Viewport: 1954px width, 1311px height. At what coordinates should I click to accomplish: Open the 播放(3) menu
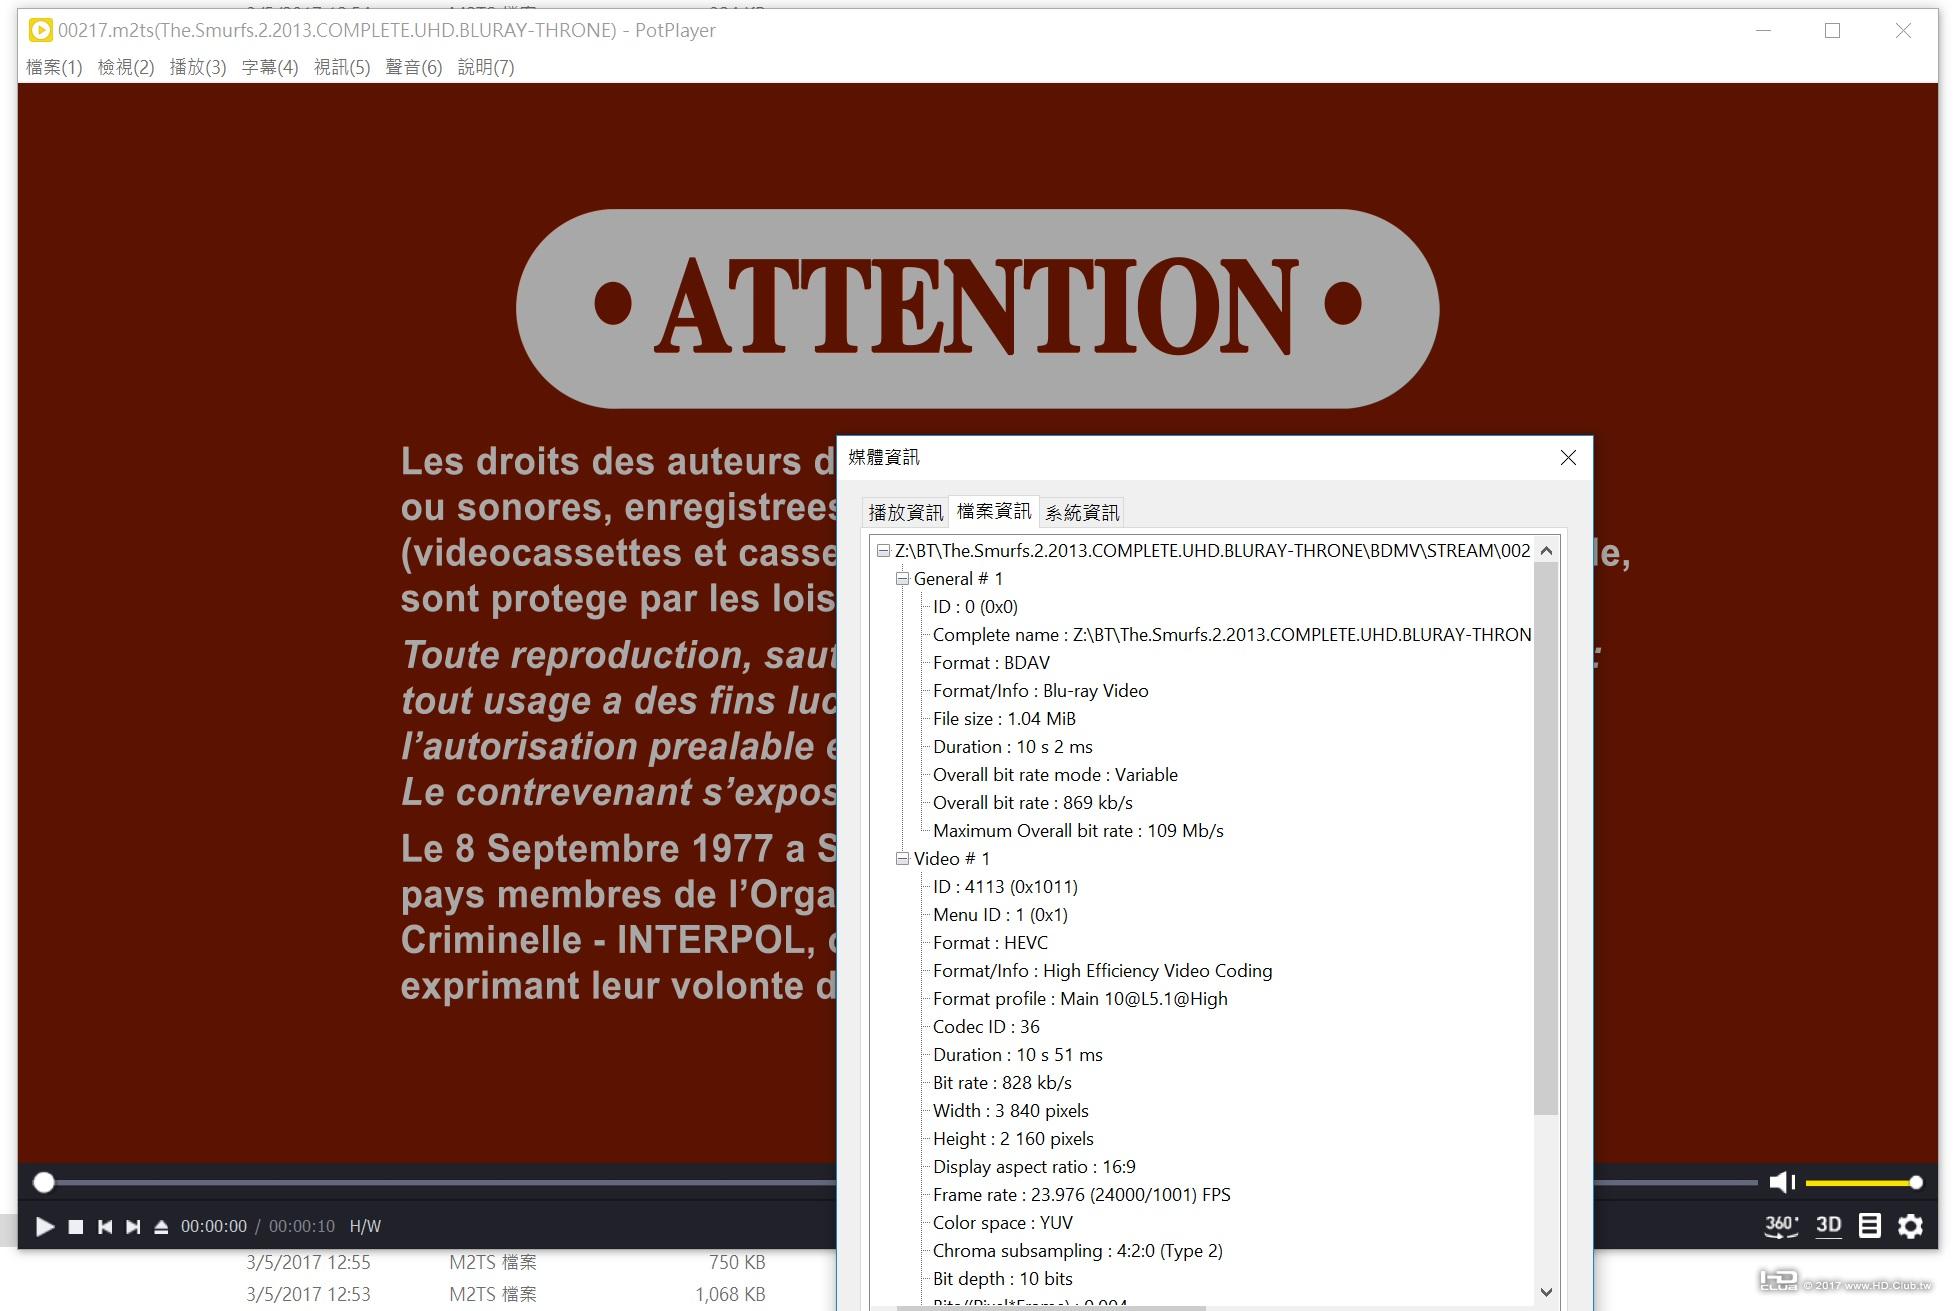198,67
